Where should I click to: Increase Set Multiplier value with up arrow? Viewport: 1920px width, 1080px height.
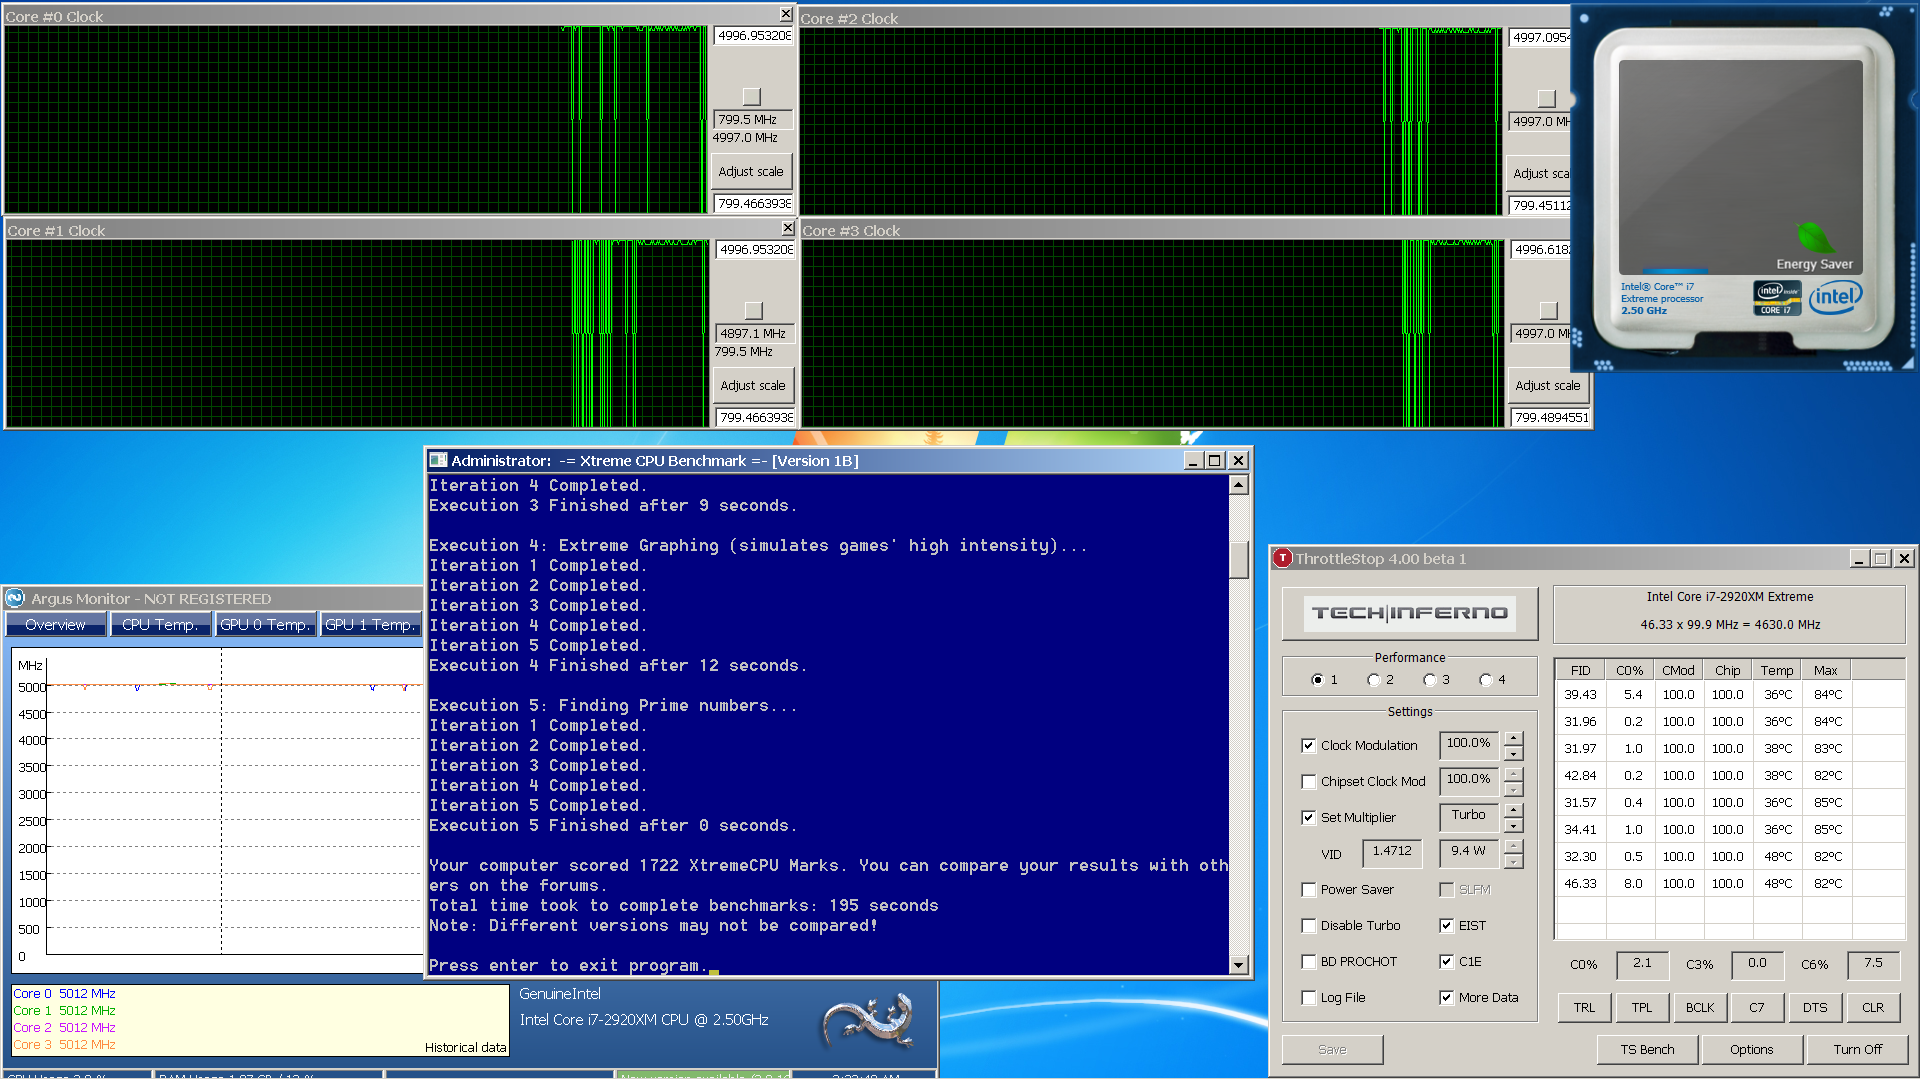tap(1514, 810)
